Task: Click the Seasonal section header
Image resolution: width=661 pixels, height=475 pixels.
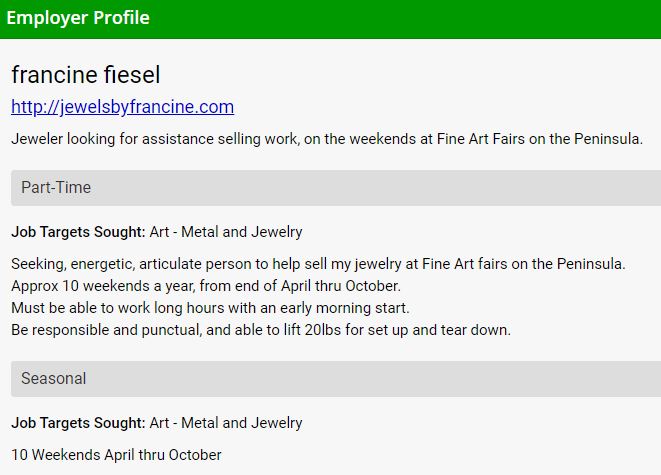Action: pos(54,378)
